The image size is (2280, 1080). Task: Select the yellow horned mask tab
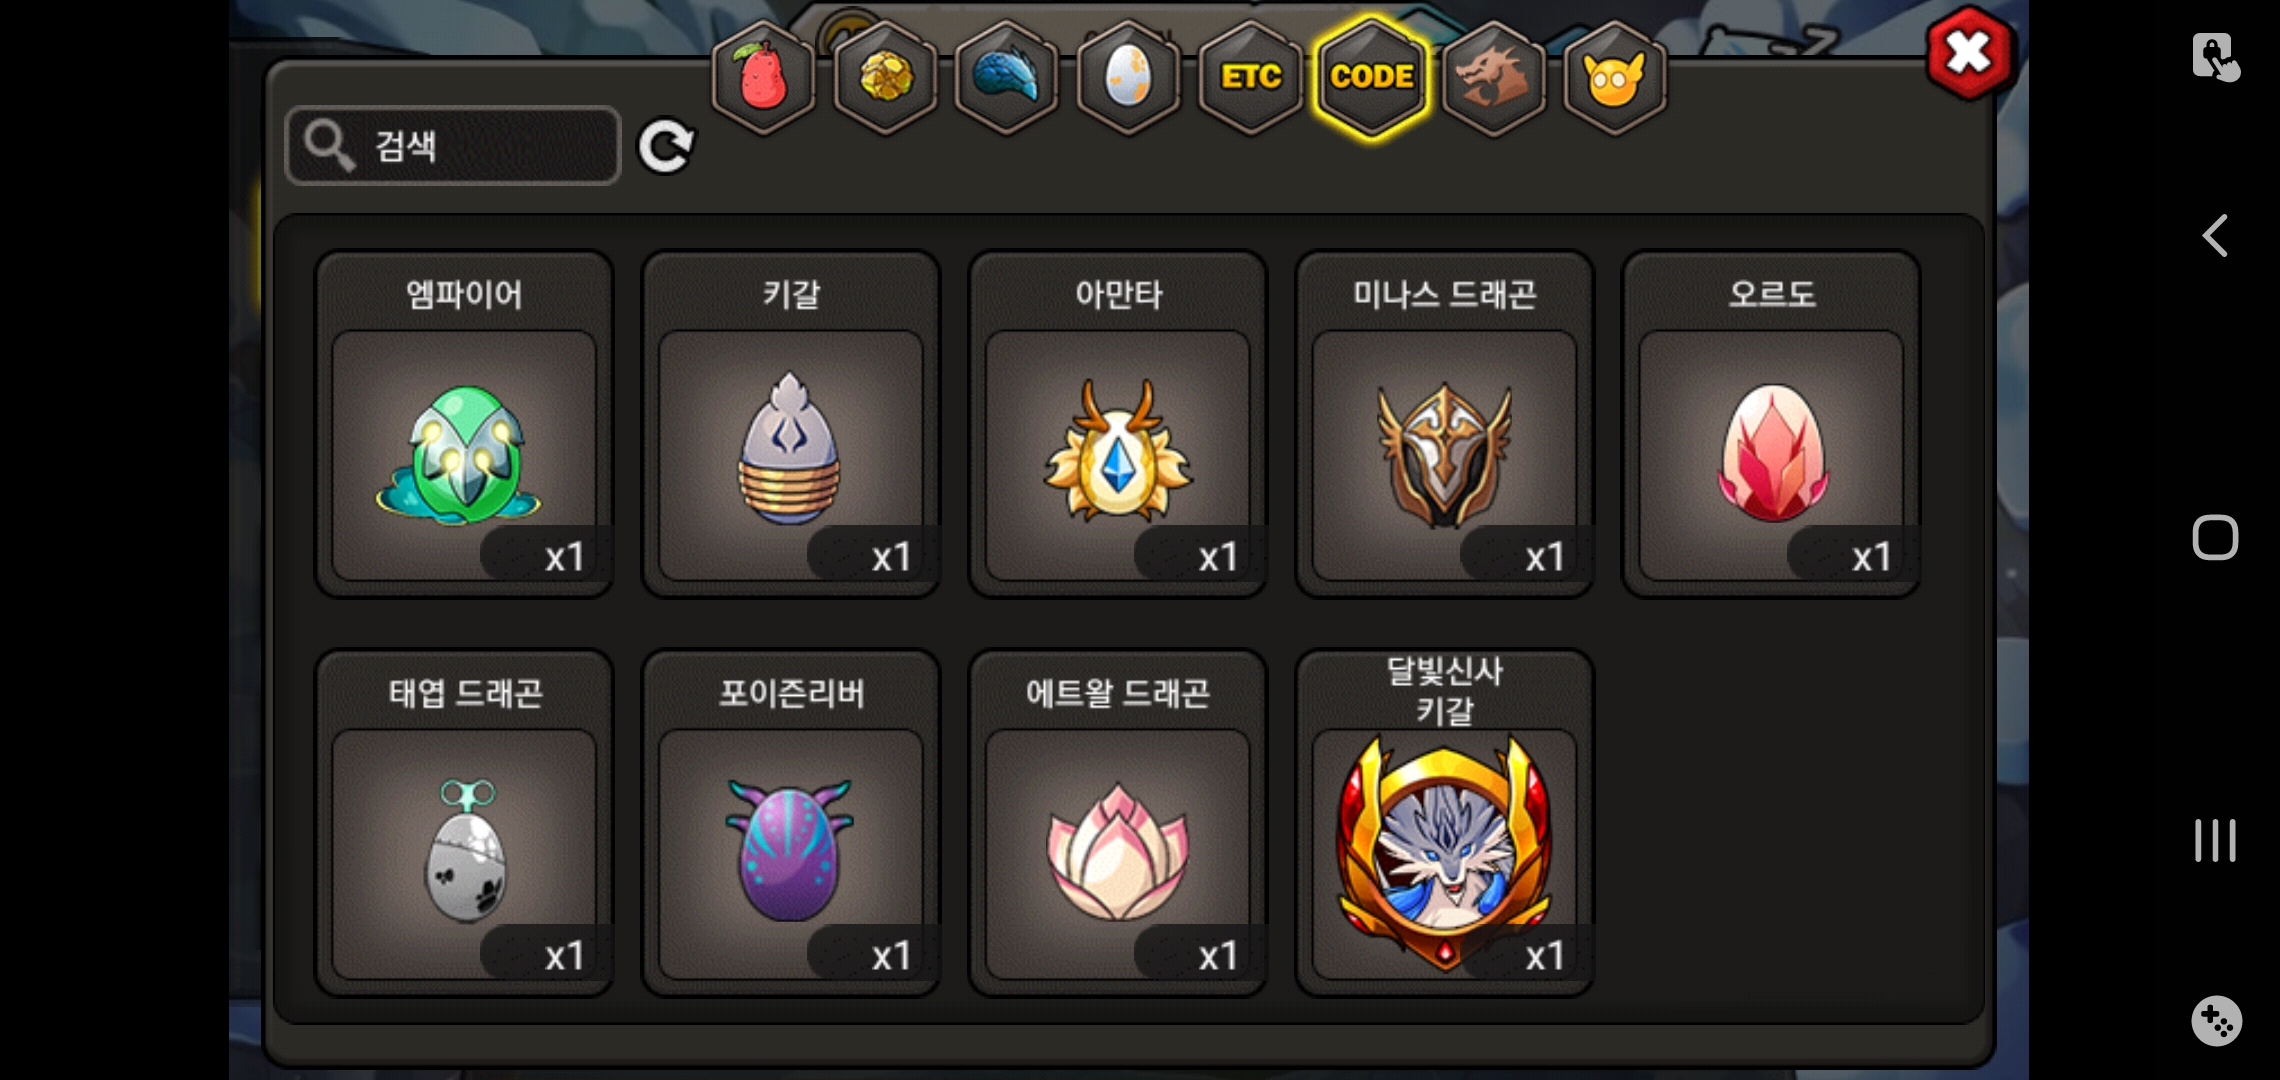coord(1615,77)
